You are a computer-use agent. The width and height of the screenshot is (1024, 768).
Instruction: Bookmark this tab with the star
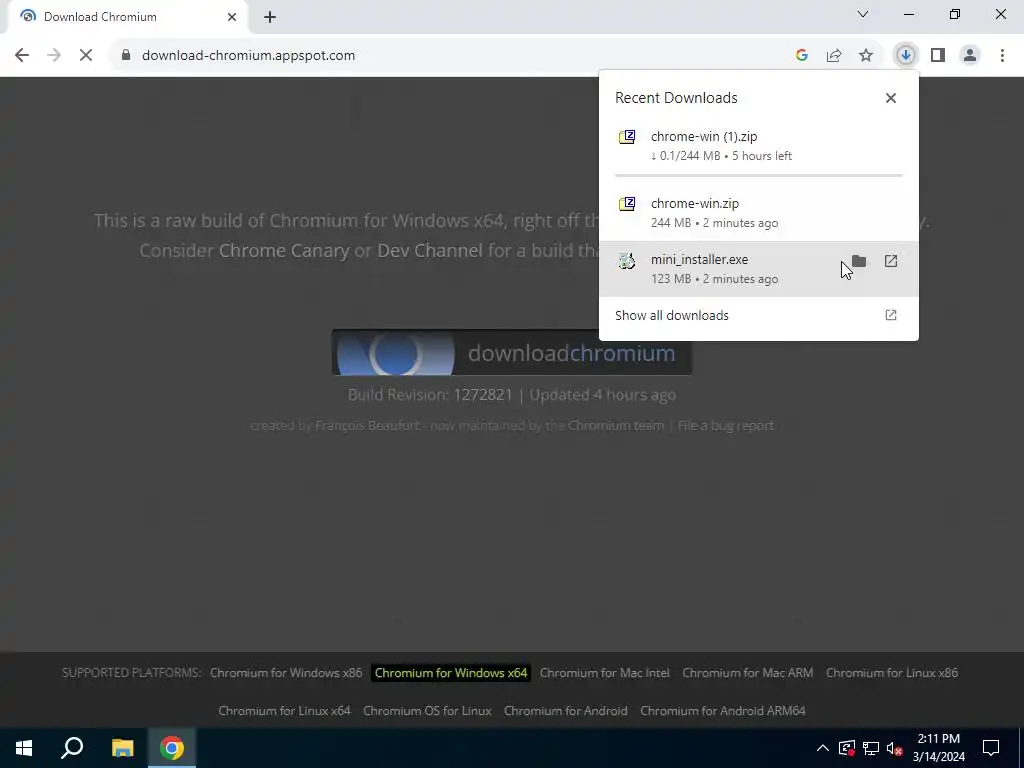tap(866, 56)
